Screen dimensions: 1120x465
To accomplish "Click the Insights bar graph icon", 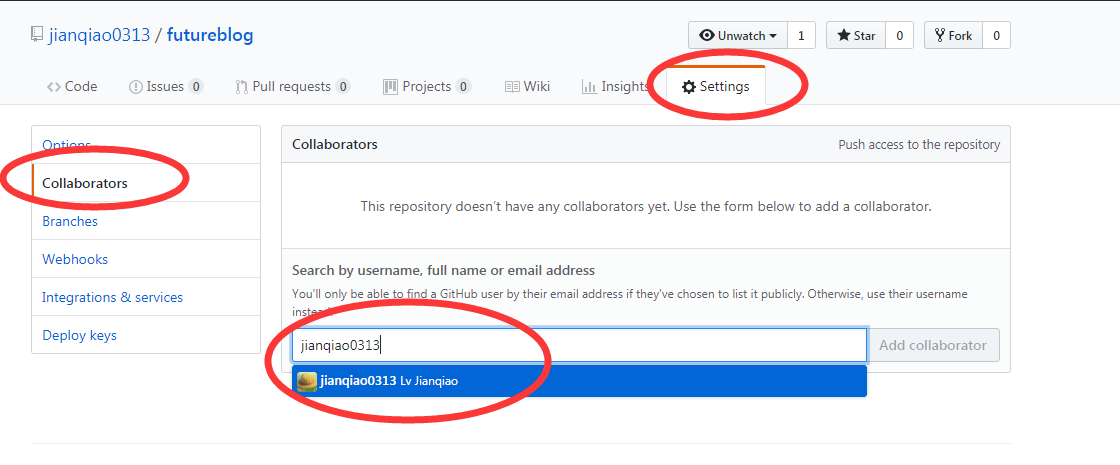I will (589, 87).
